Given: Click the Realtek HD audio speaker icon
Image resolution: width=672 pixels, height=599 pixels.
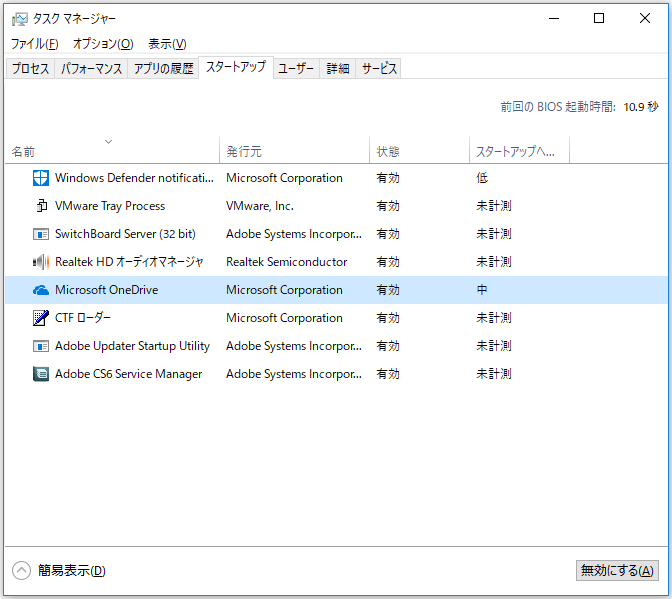Looking at the screenshot, I should click(41, 262).
